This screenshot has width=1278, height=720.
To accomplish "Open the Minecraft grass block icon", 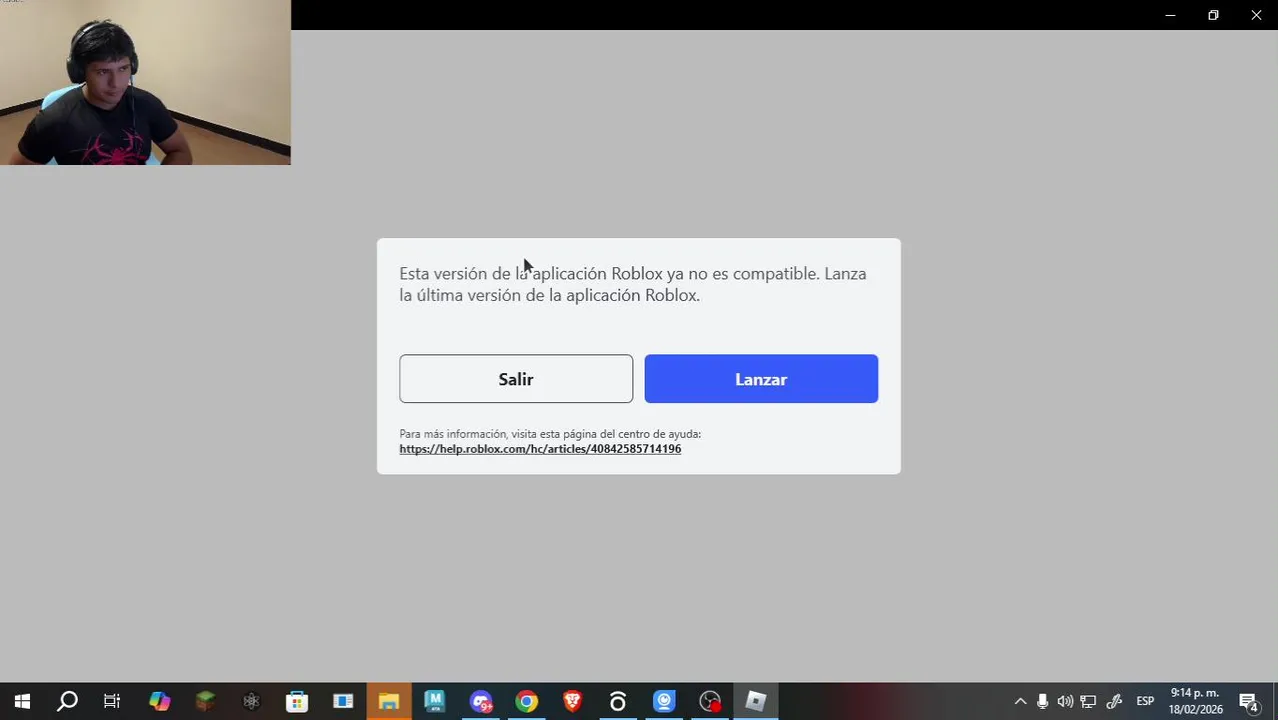I will [205, 701].
